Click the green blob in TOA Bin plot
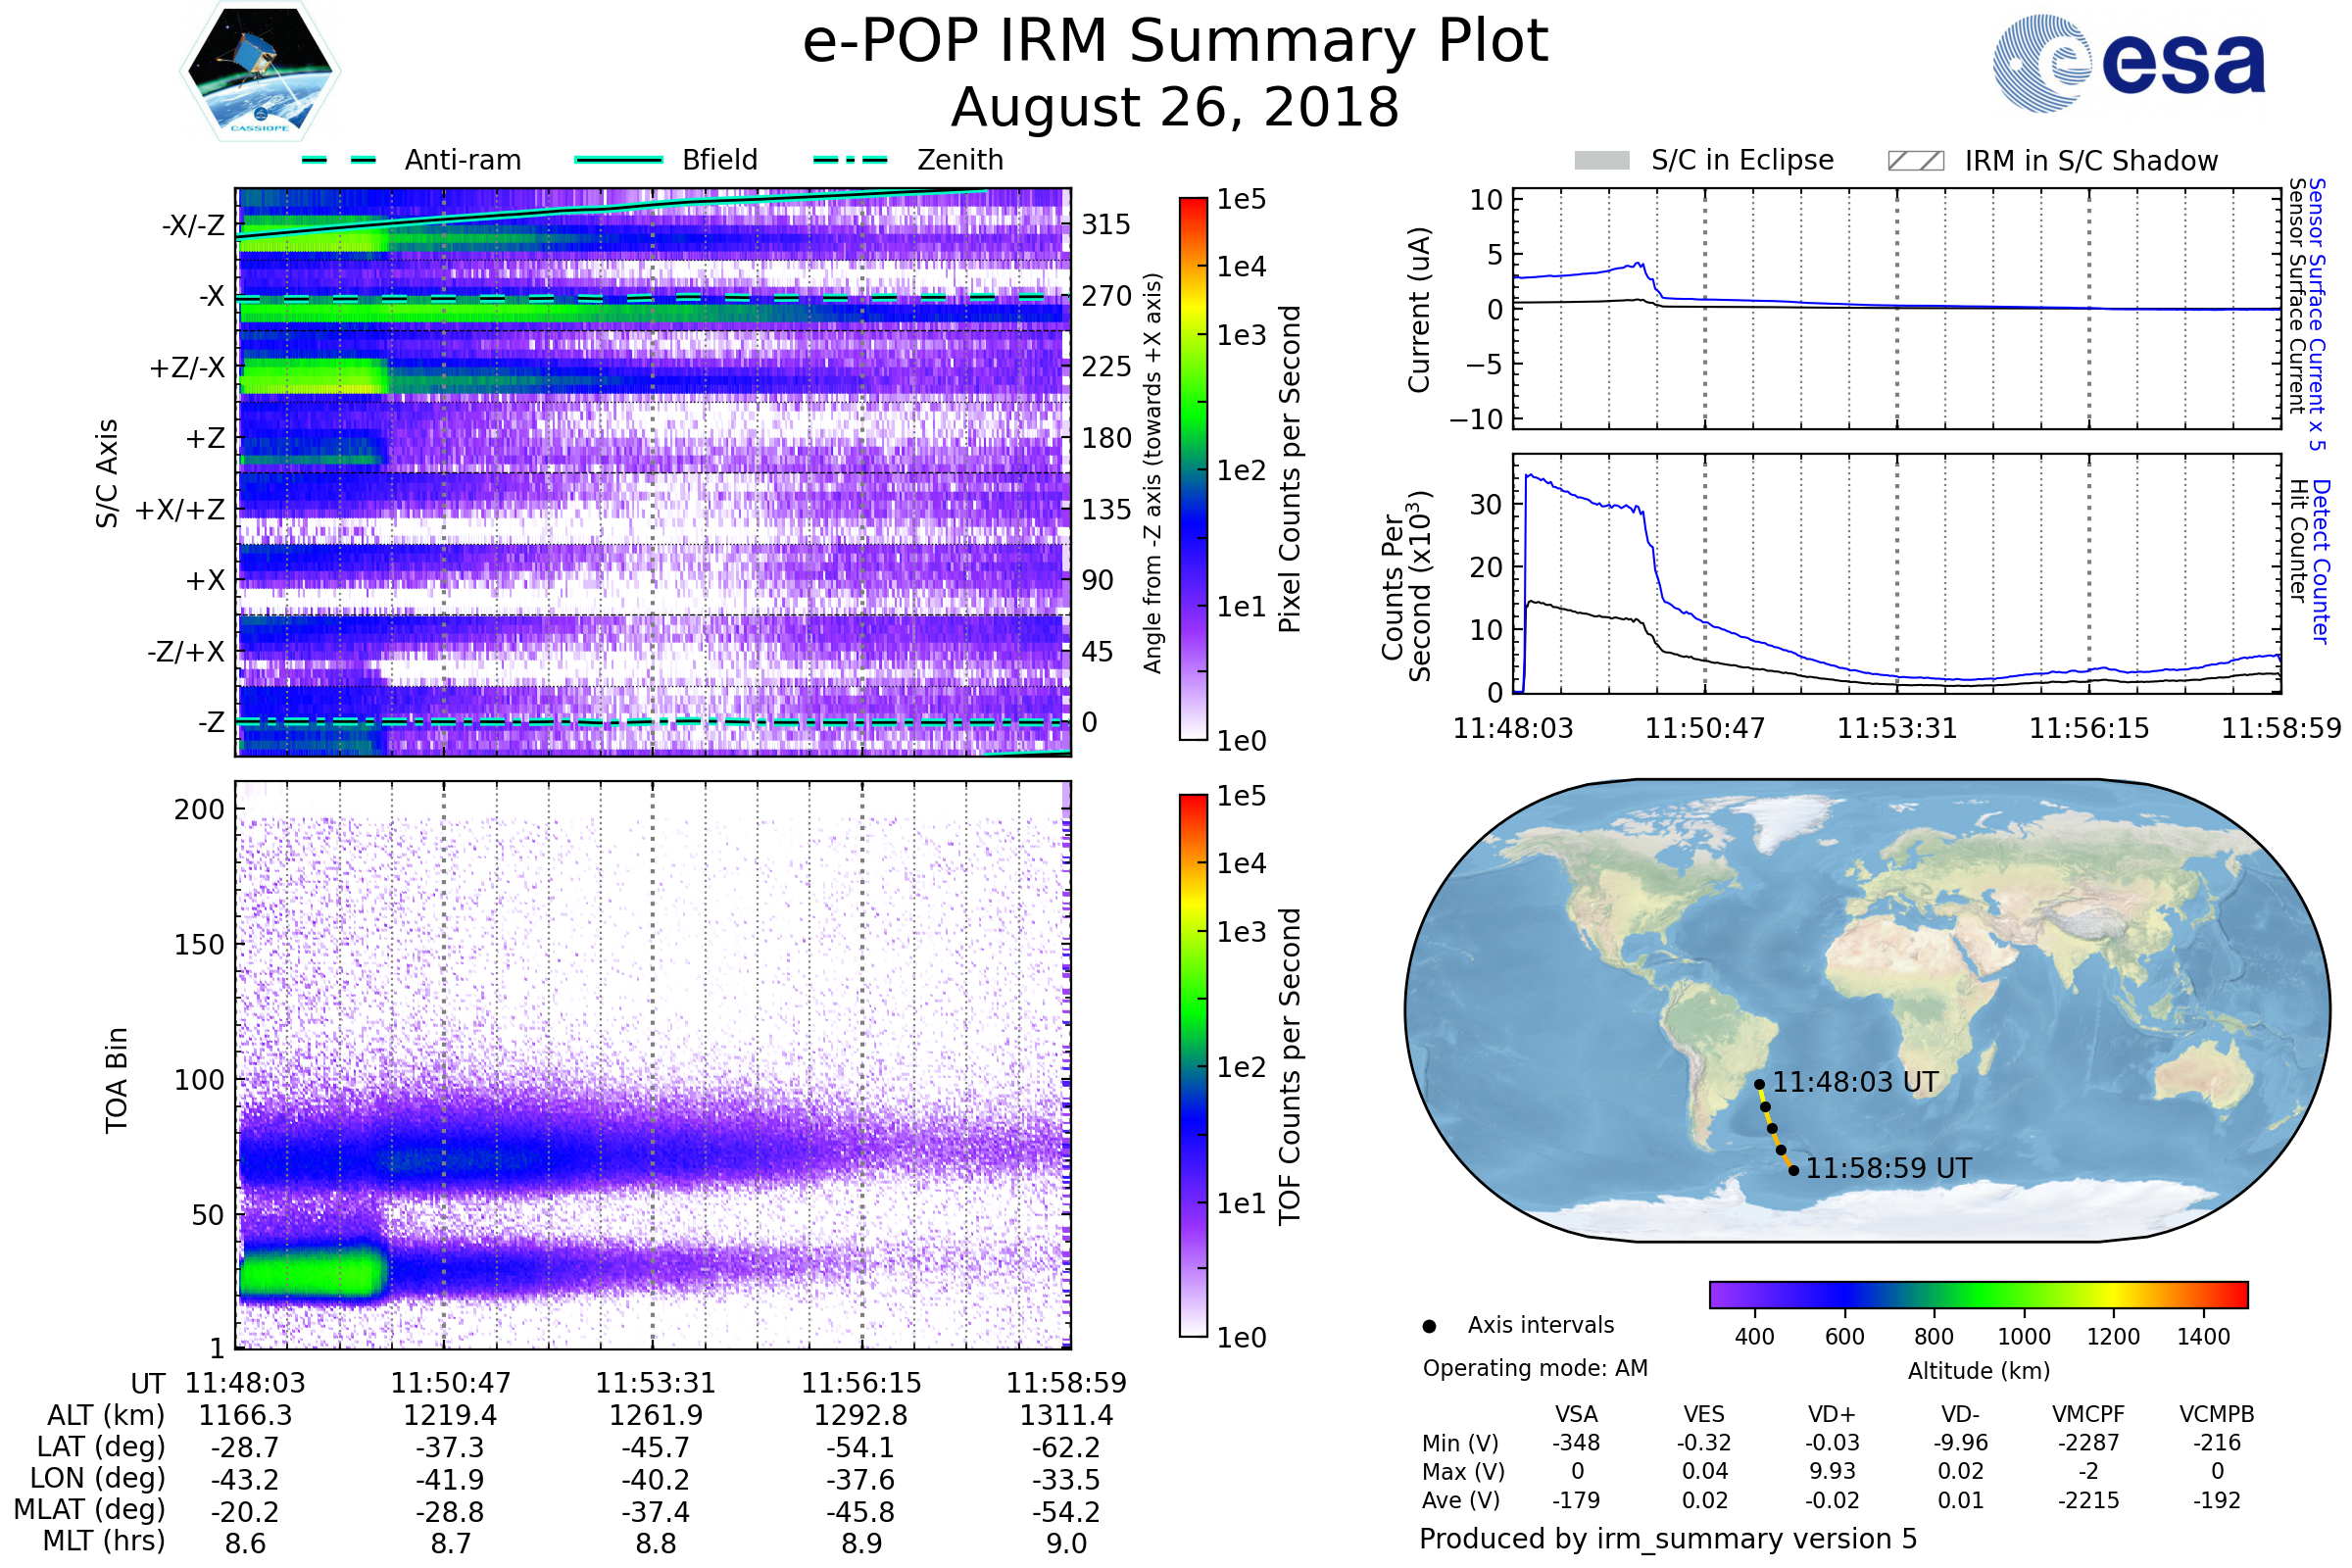Screen dimensions: 2352x1568 point(312,1274)
